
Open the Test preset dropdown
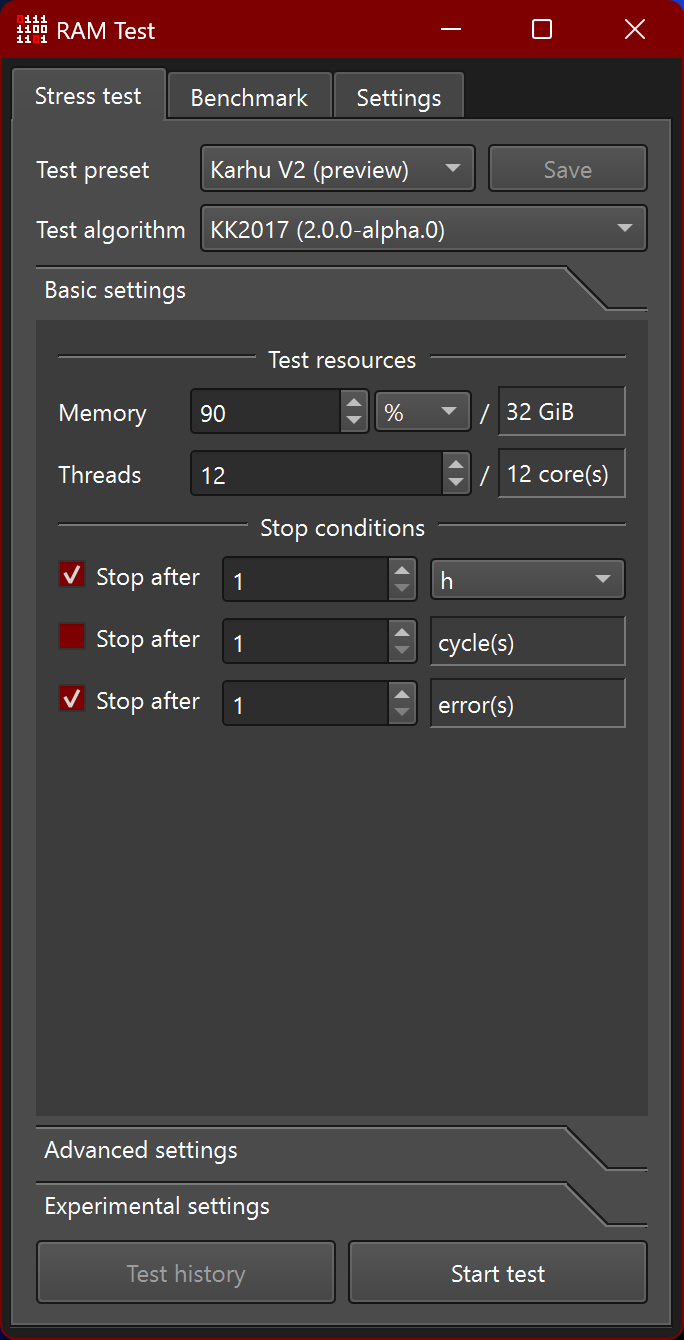[x=337, y=169]
